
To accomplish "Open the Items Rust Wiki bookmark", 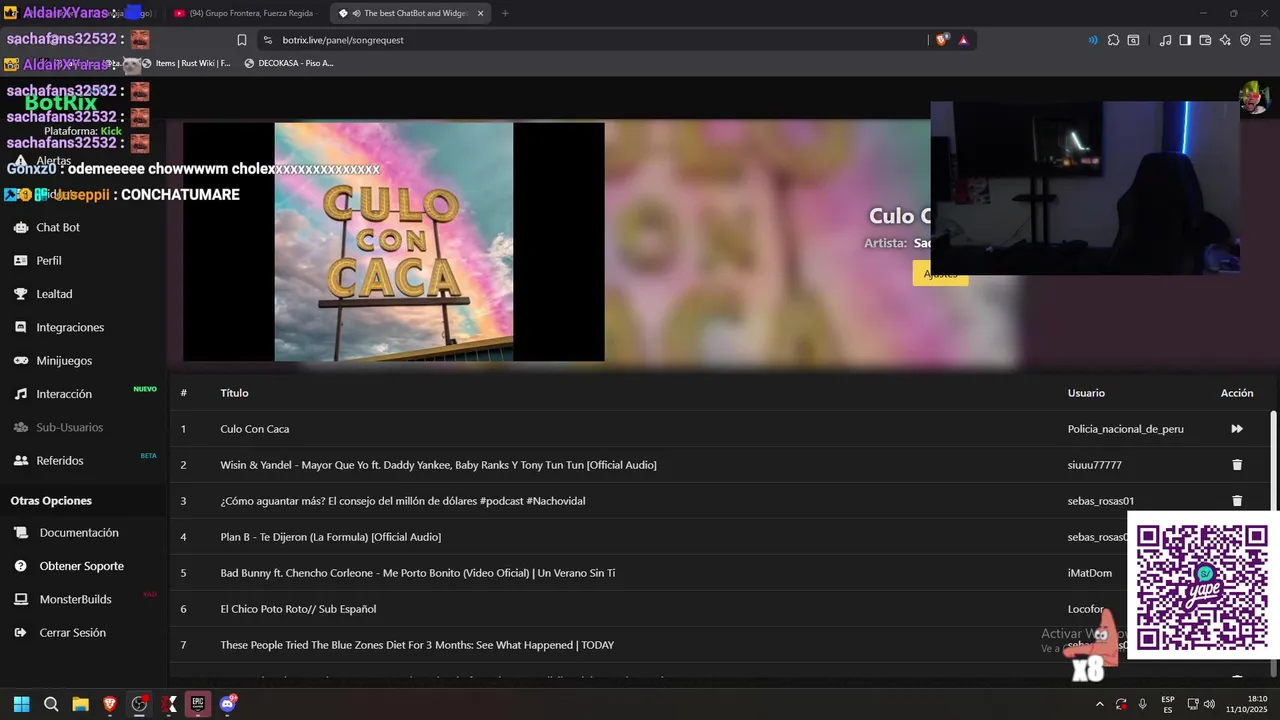I will [186, 63].
